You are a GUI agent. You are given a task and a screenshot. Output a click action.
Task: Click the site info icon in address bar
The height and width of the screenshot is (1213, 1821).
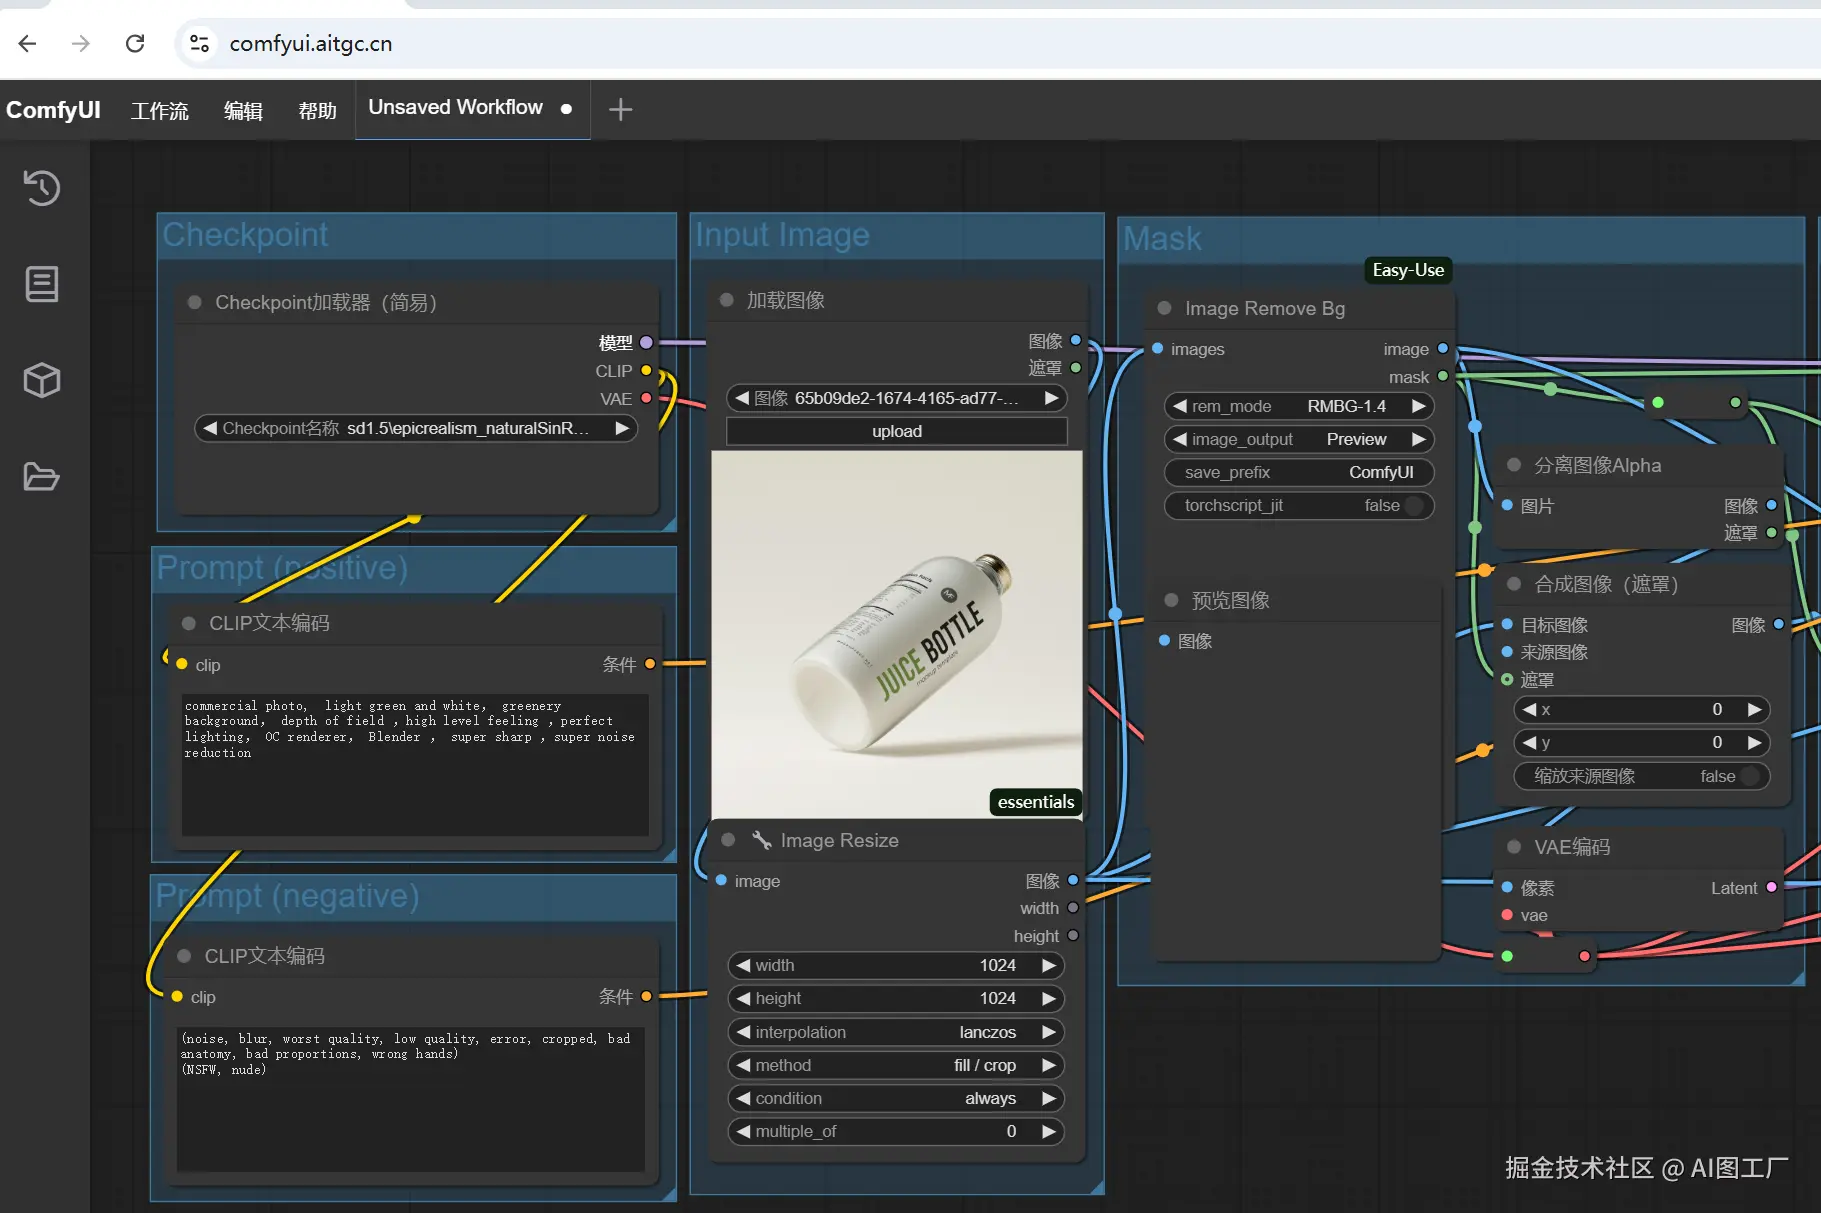(199, 43)
